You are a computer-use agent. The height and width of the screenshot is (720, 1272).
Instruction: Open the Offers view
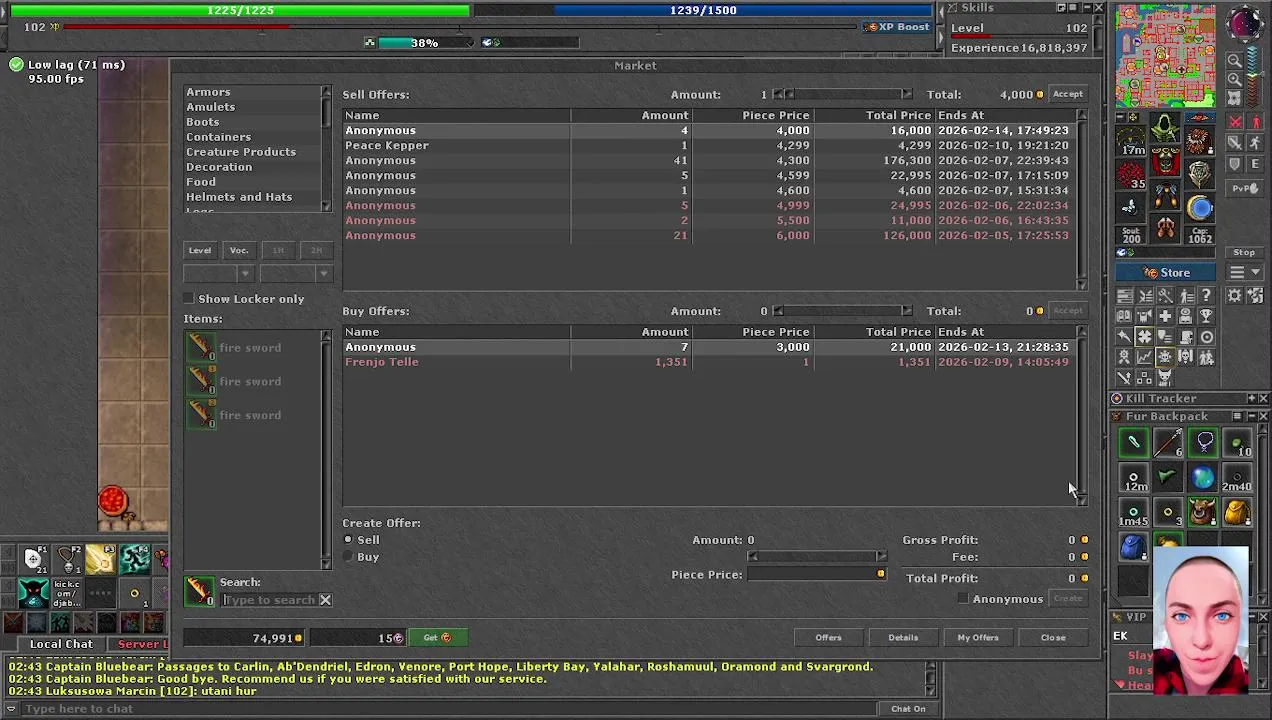tap(828, 638)
